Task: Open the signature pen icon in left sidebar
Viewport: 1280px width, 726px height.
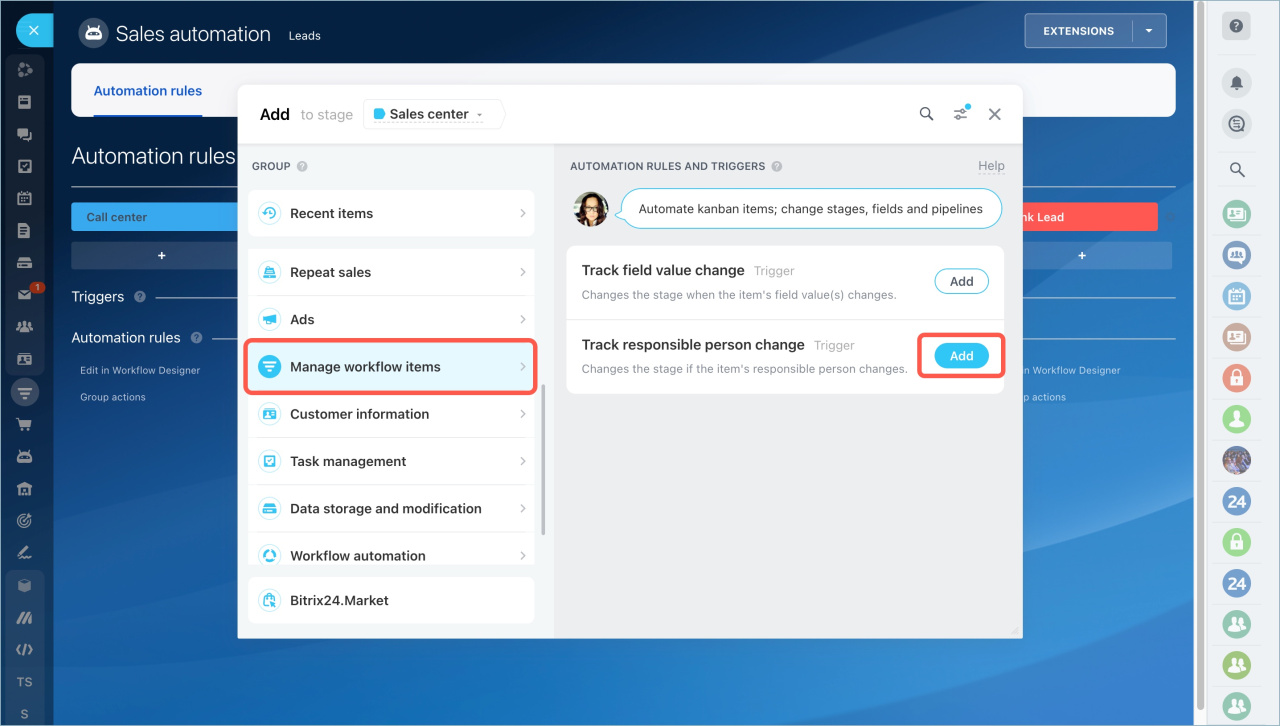Action: coord(25,552)
